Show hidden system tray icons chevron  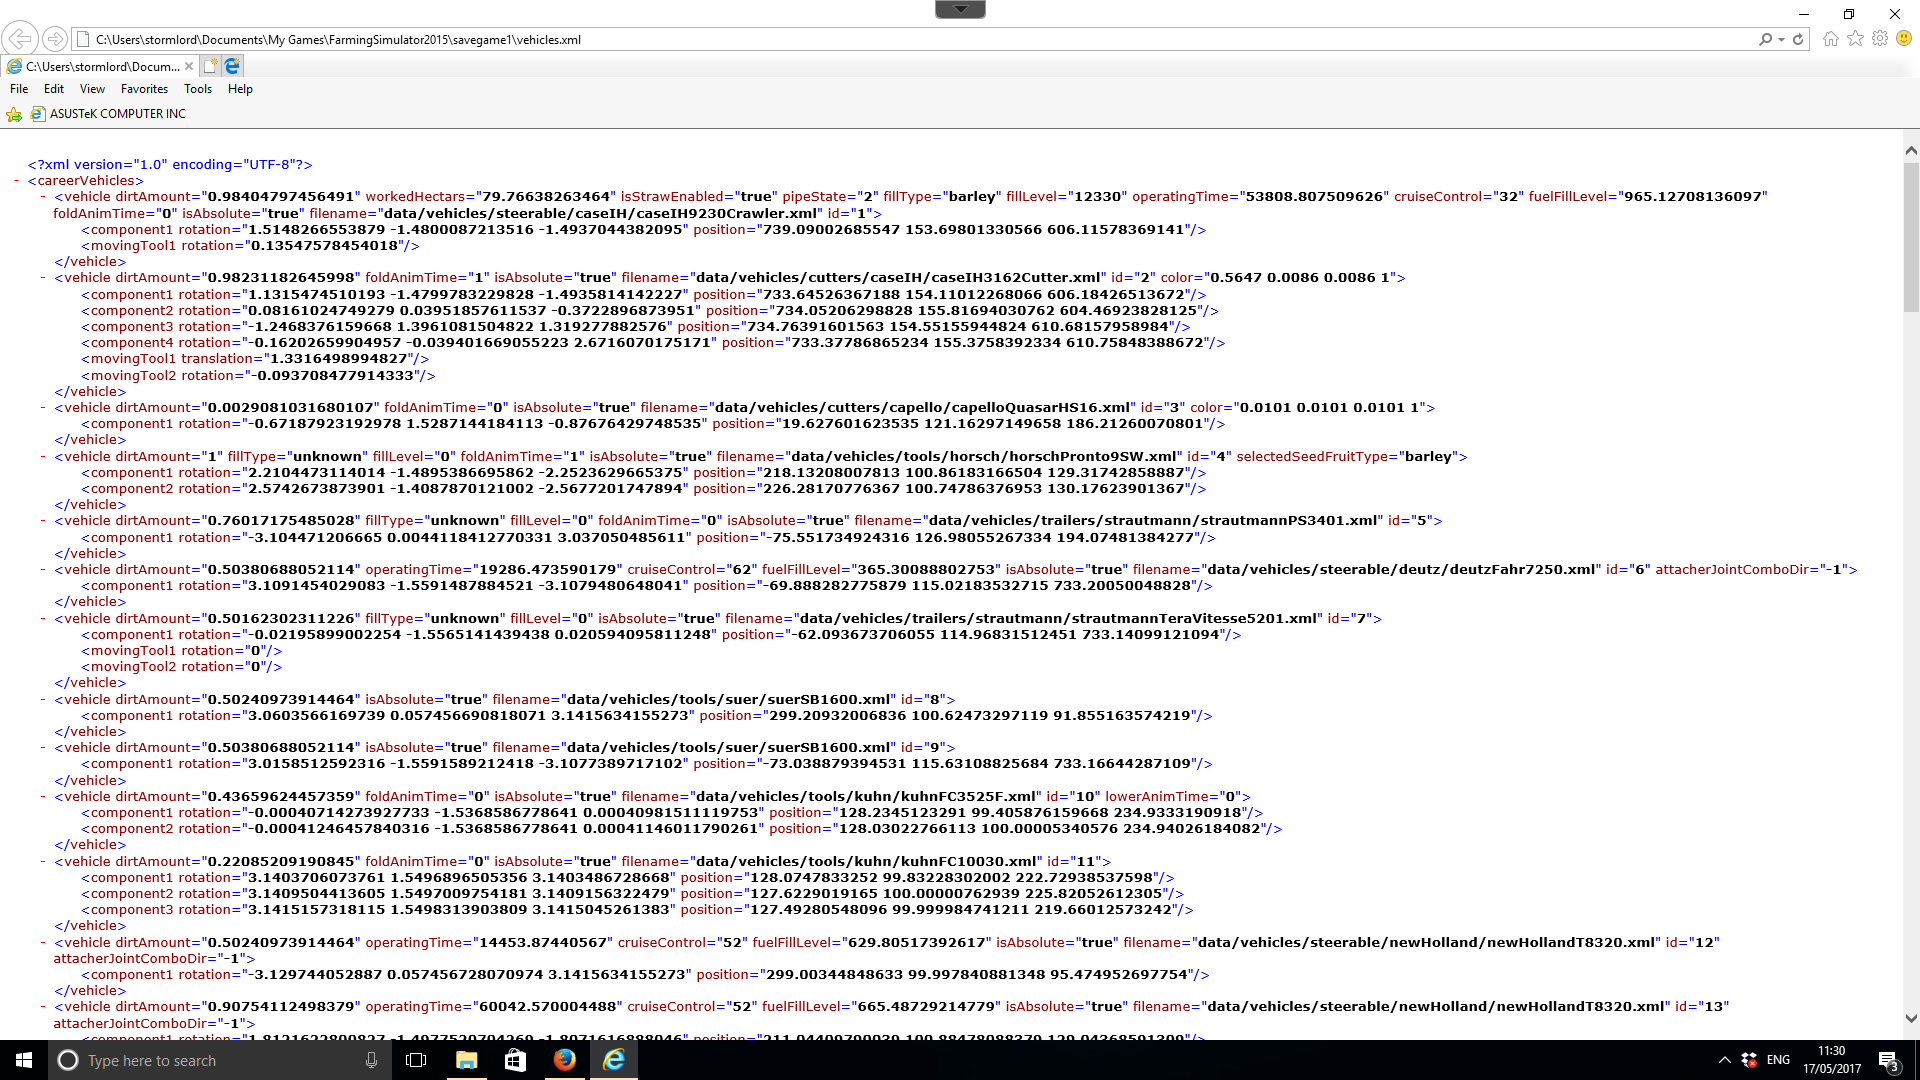click(1724, 1060)
